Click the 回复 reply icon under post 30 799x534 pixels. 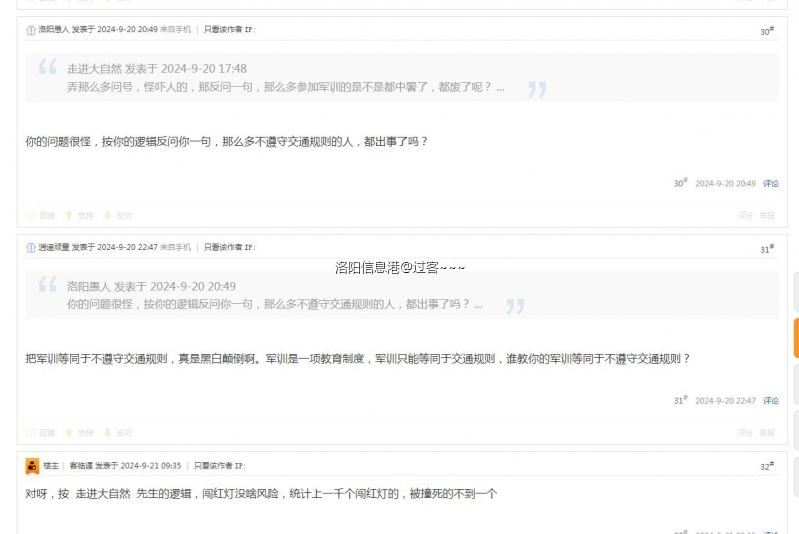pyautogui.click(x=31, y=216)
